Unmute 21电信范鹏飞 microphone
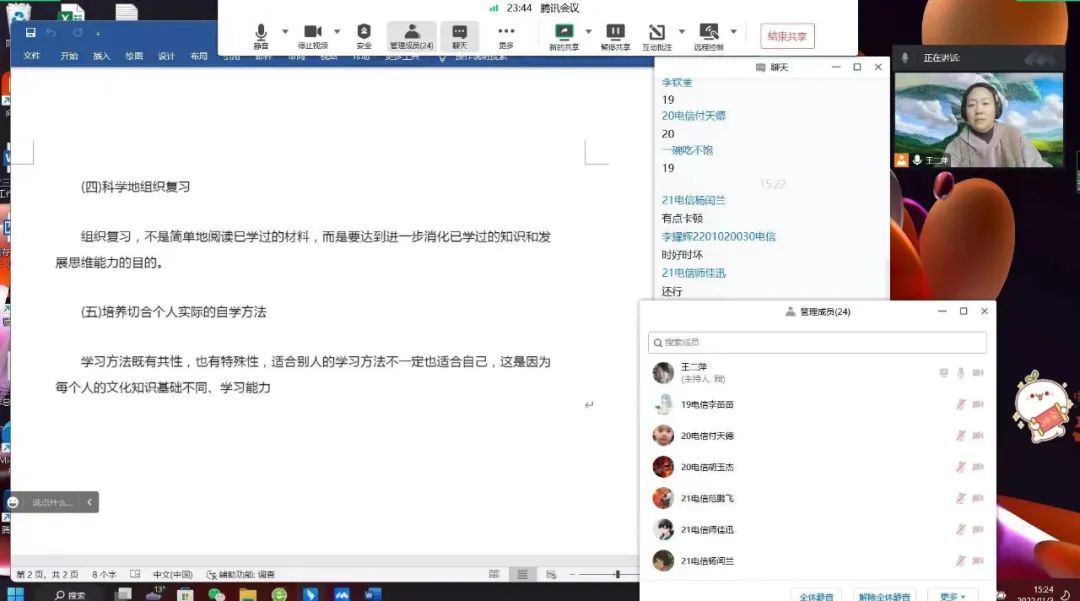 click(961, 498)
